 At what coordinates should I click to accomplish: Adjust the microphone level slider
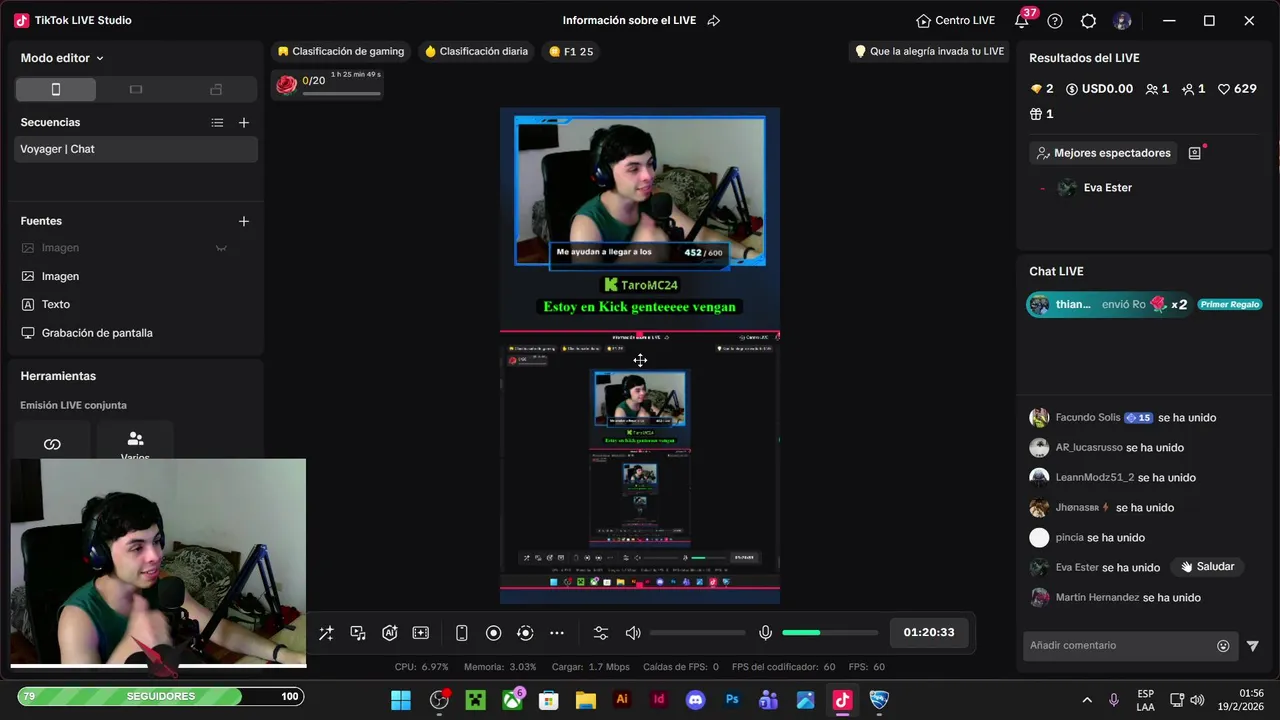(830, 633)
